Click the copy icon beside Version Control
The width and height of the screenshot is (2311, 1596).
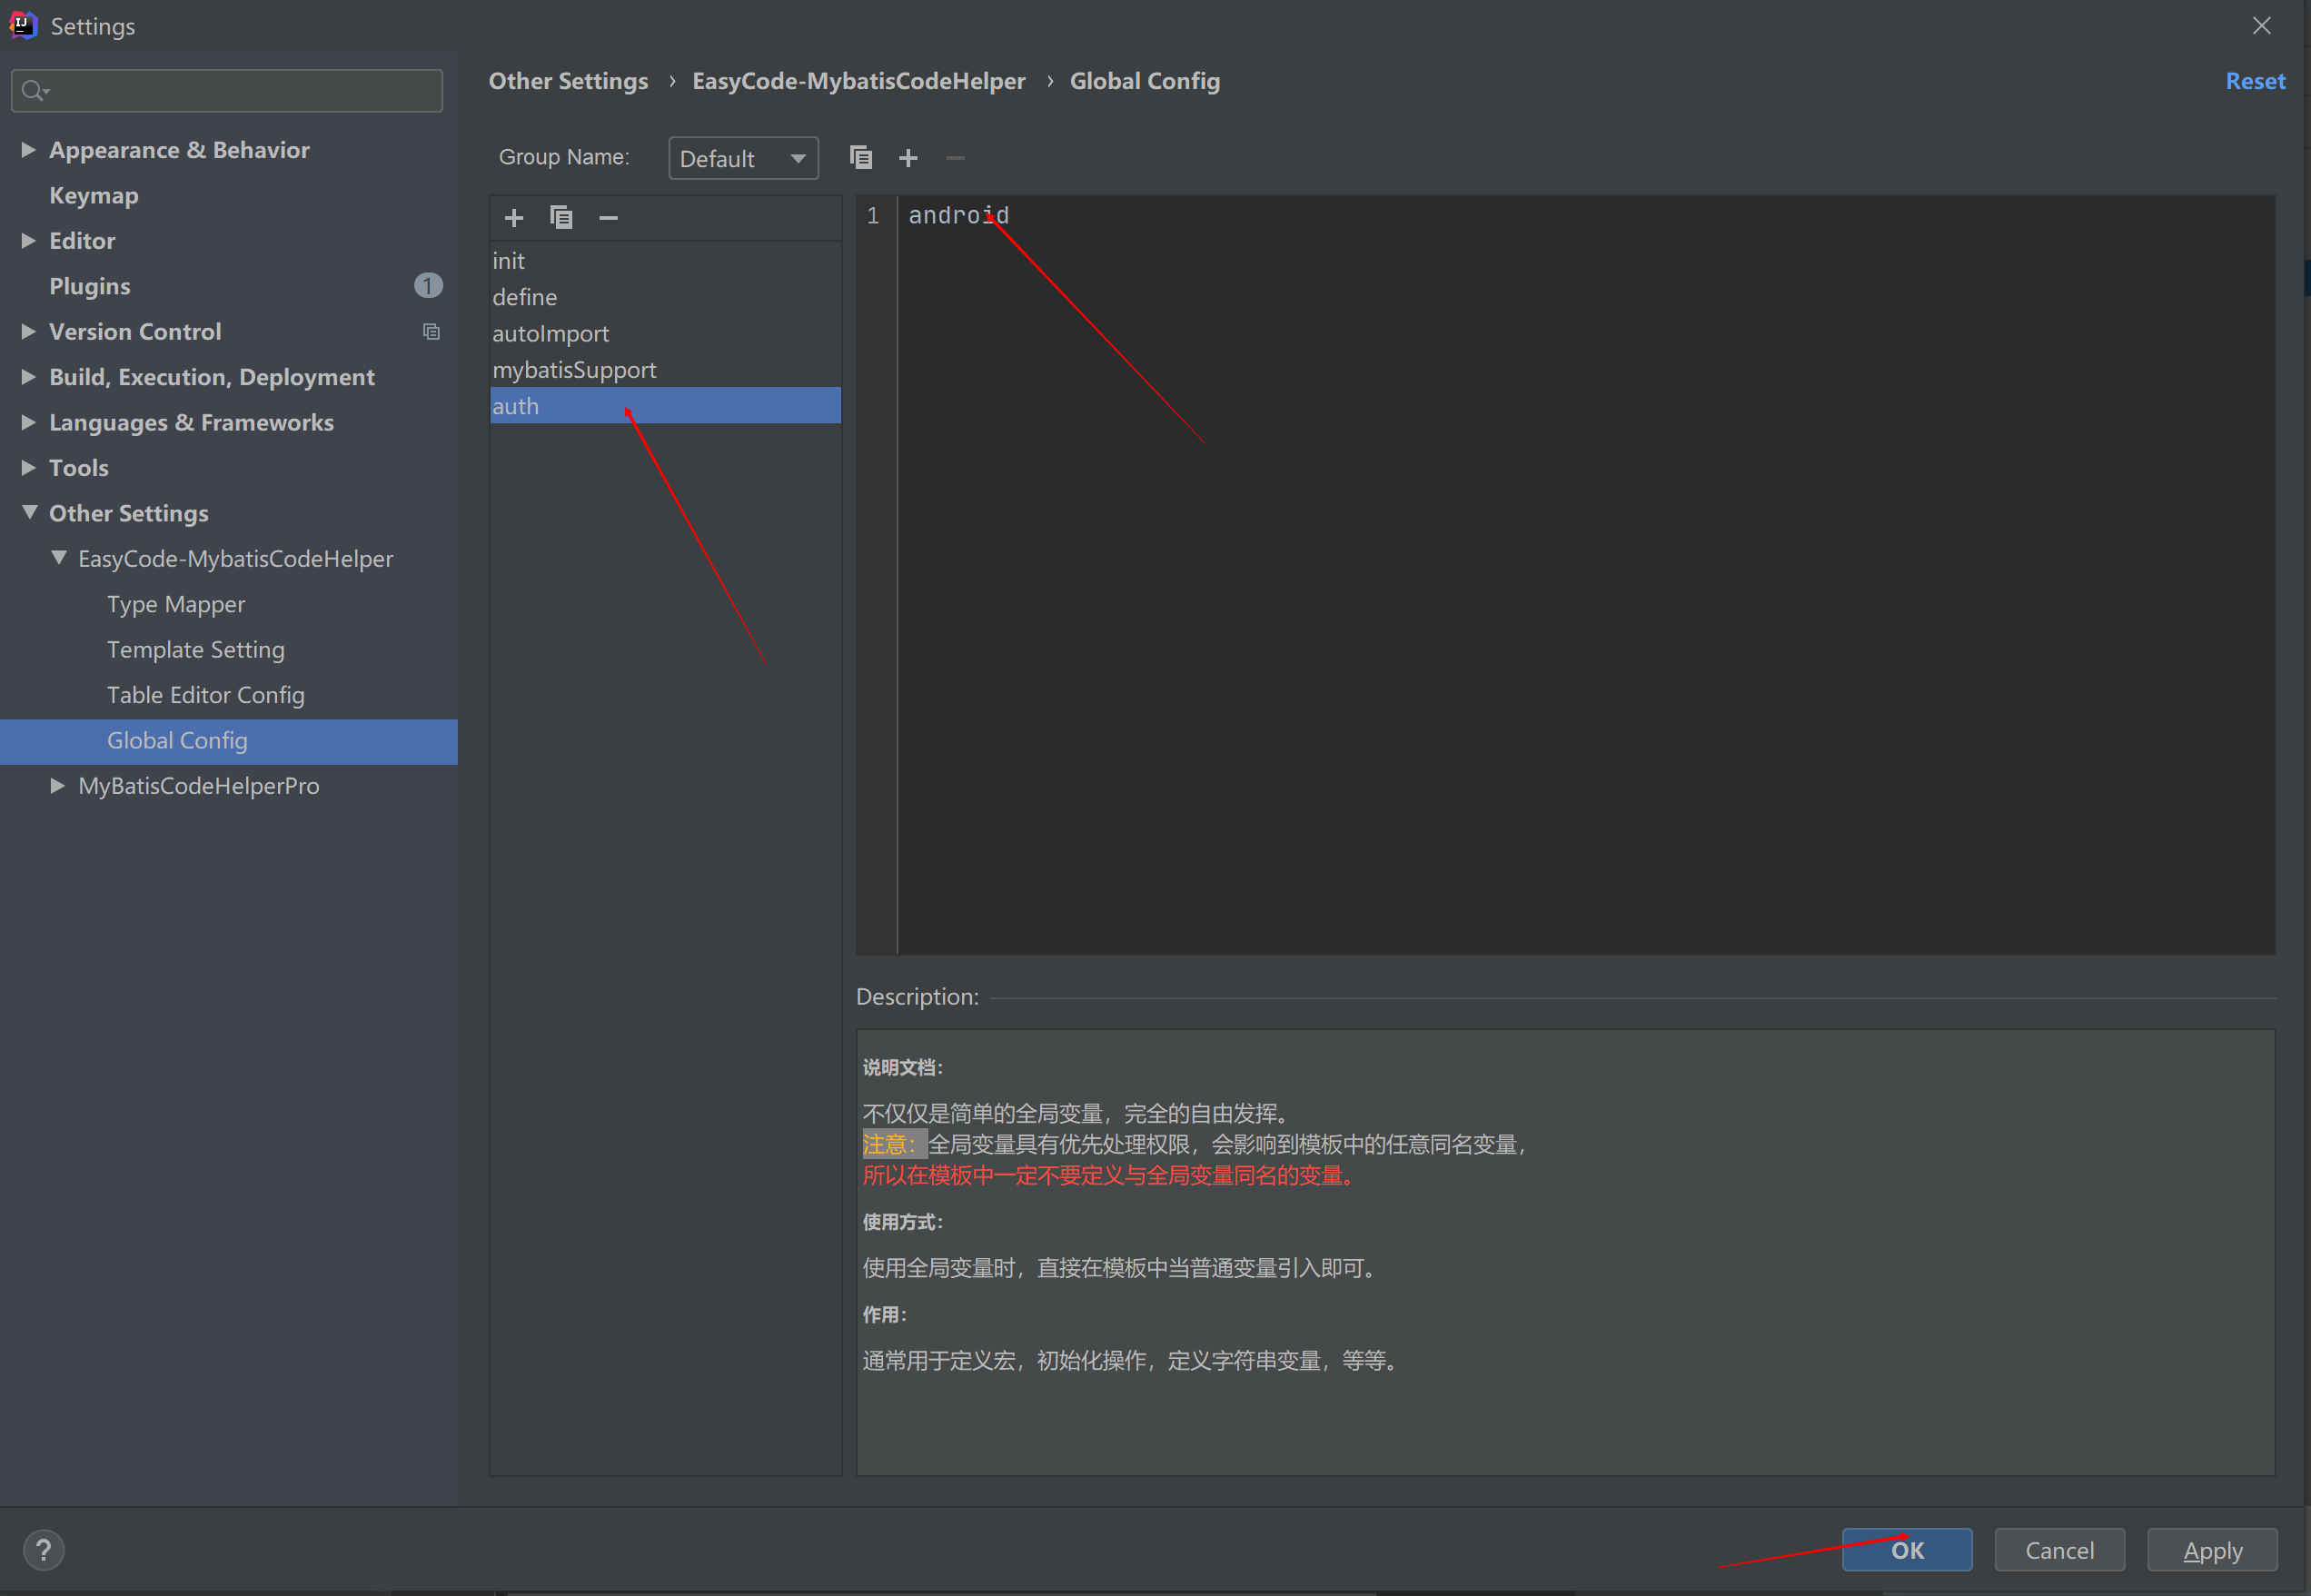(431, 331)
